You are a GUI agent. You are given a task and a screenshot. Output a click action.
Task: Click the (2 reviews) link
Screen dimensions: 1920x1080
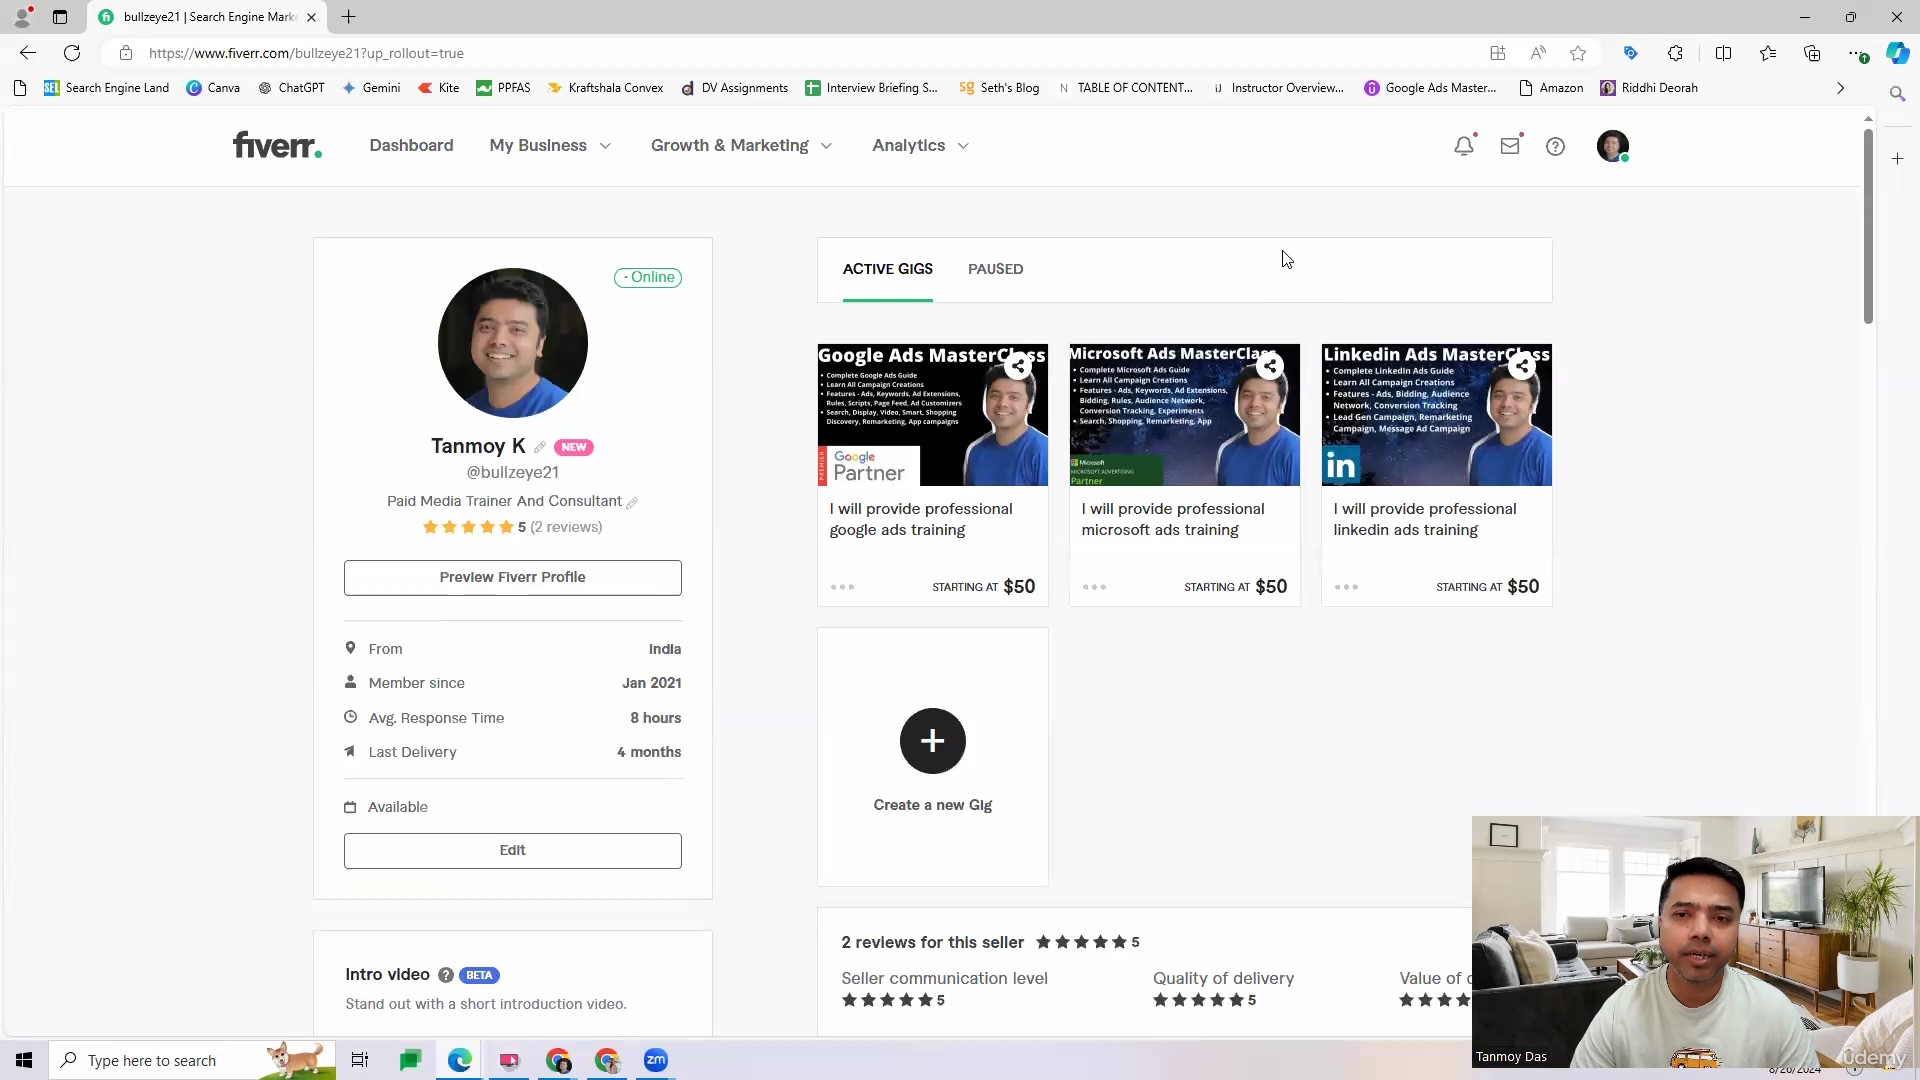tap(566, 528)
